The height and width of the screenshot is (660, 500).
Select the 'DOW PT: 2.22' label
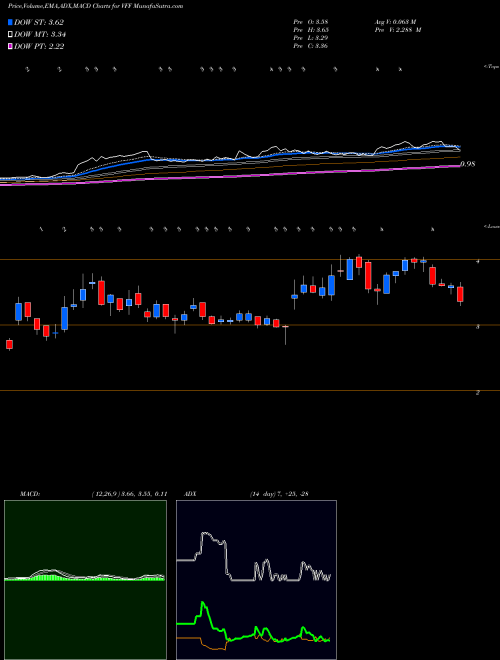click(39, 47)
